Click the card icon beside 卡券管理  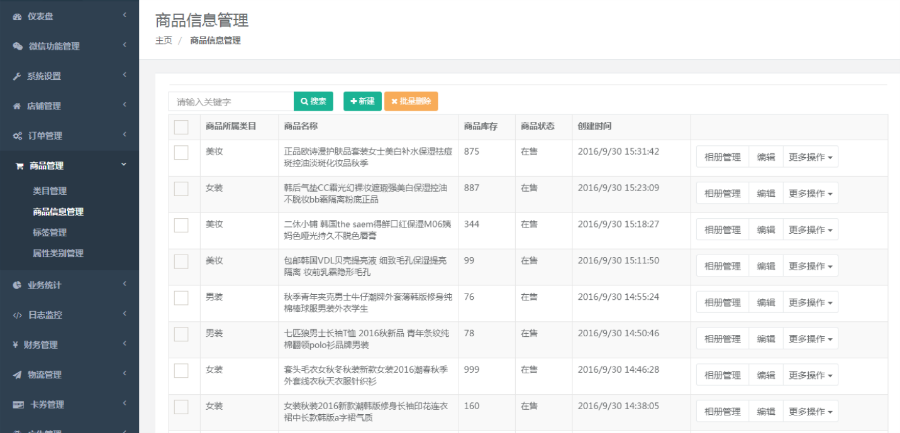18,405
